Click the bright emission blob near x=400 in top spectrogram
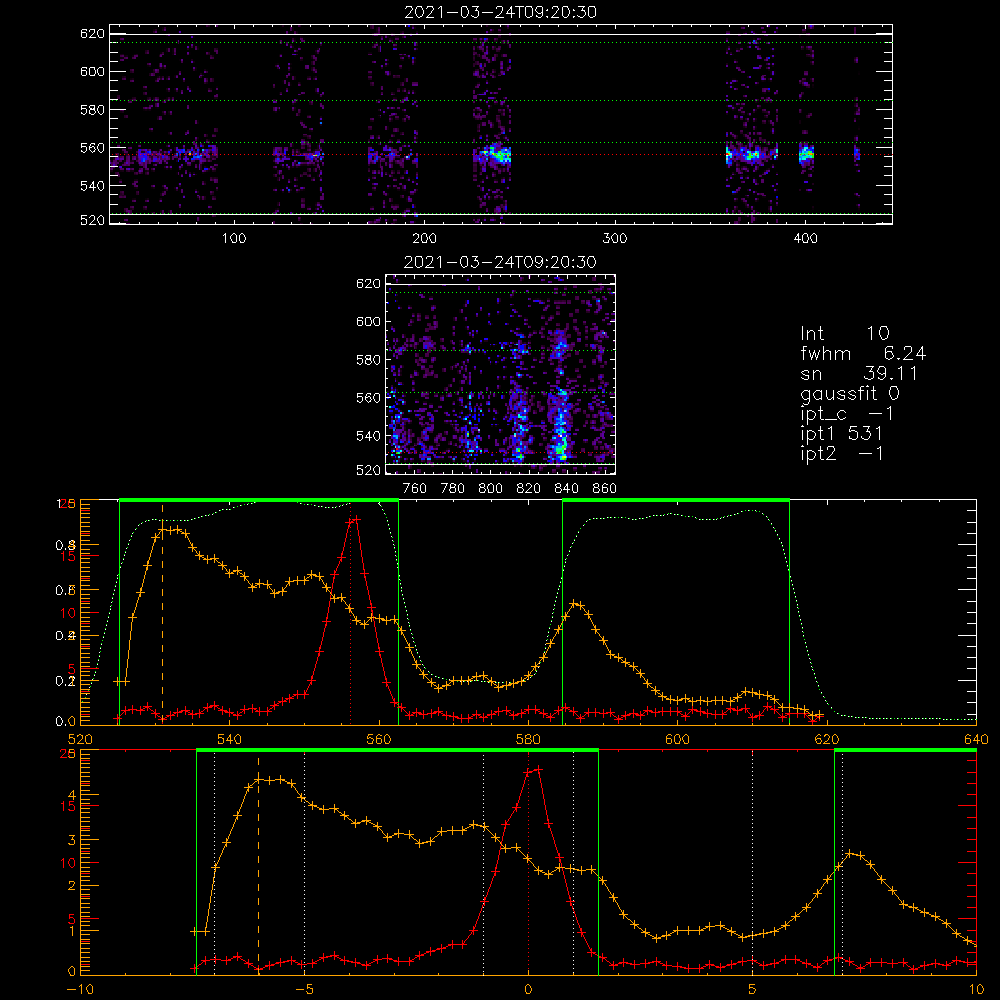 807,154
